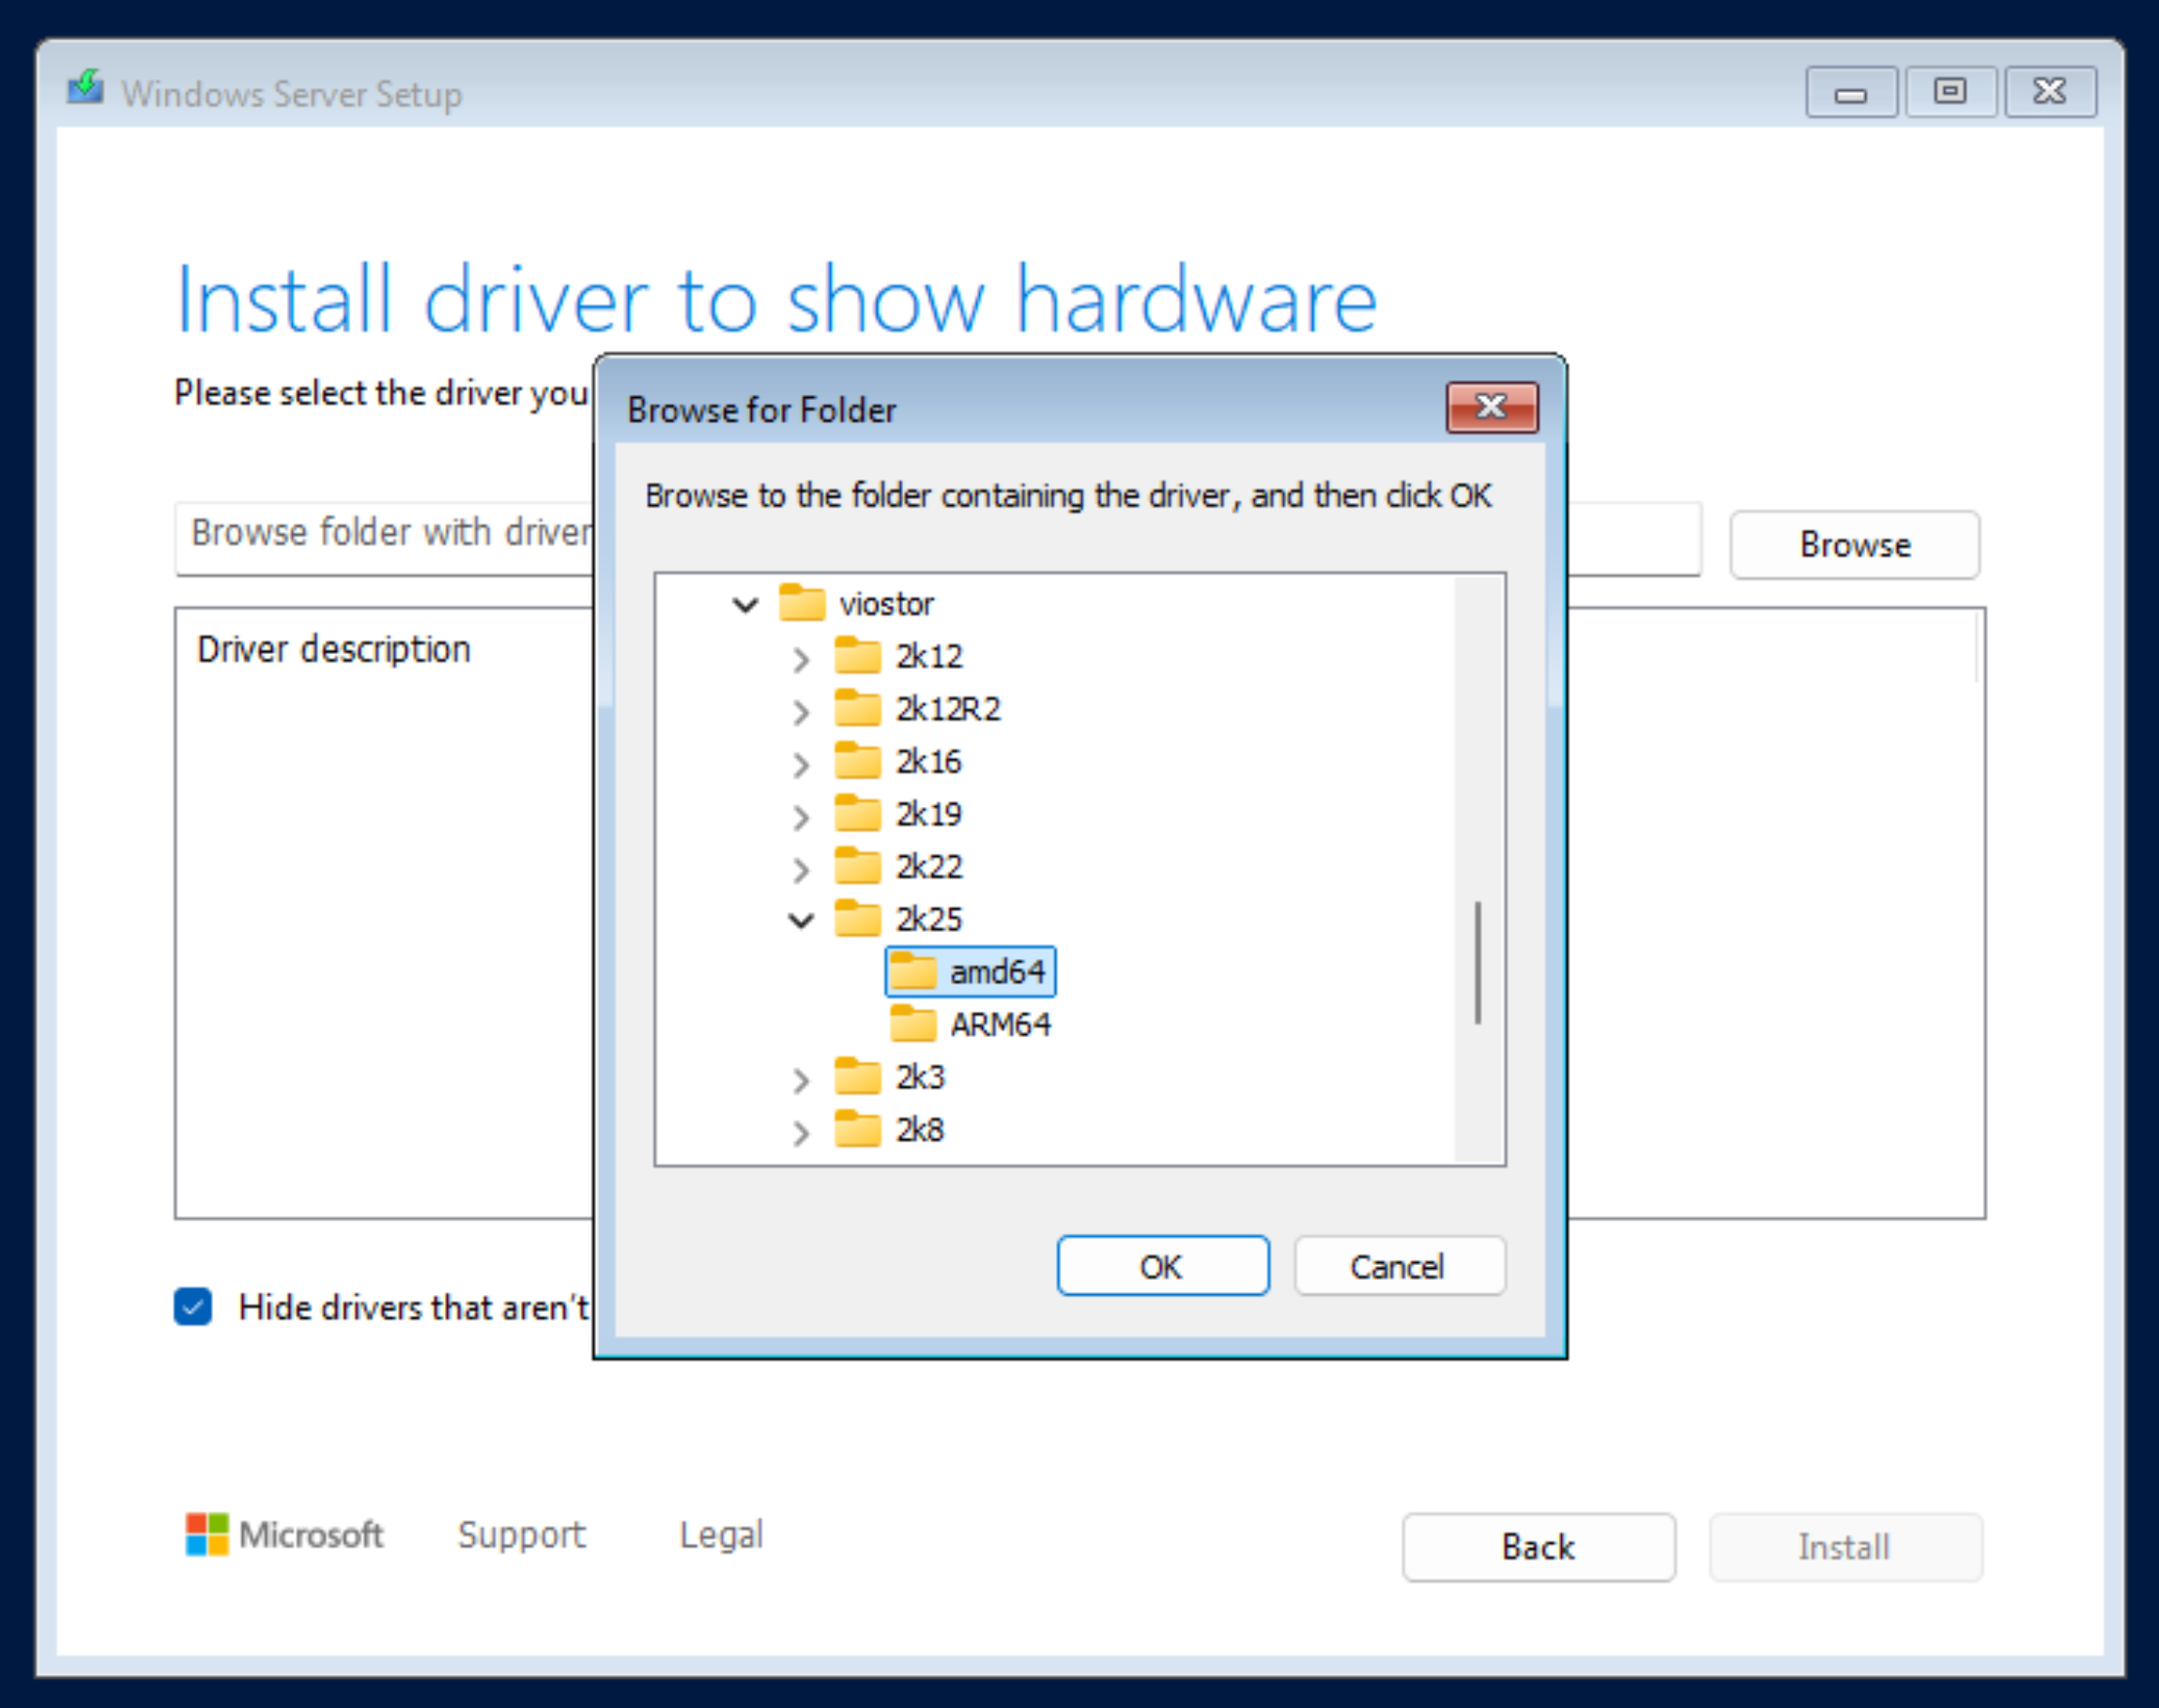Close the Browse for Folder dialog
Image resolution: width=2159 pixels, height=1708 pixels.
[1491, 407]
